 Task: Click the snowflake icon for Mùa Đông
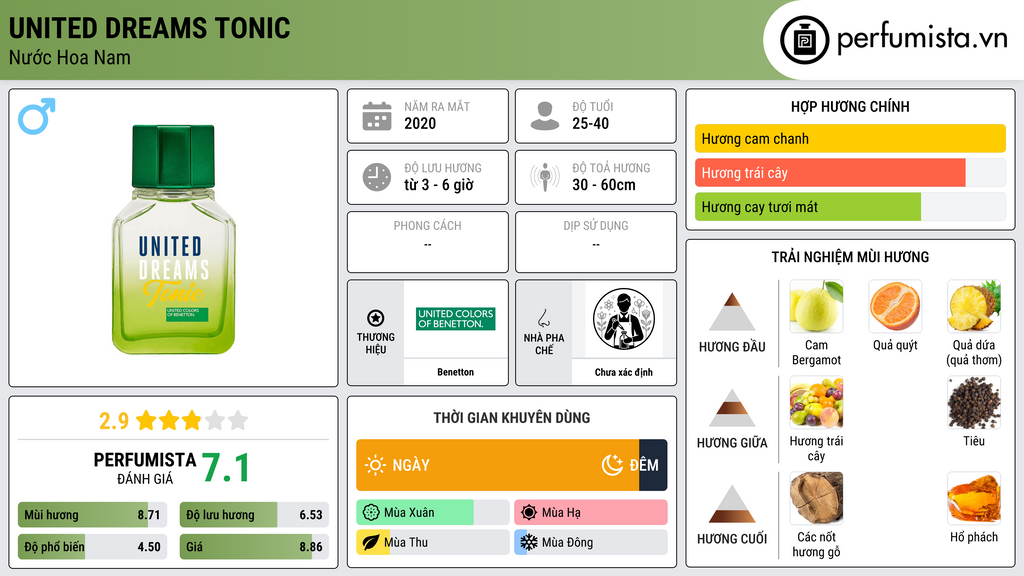click(x=528, y=542)
